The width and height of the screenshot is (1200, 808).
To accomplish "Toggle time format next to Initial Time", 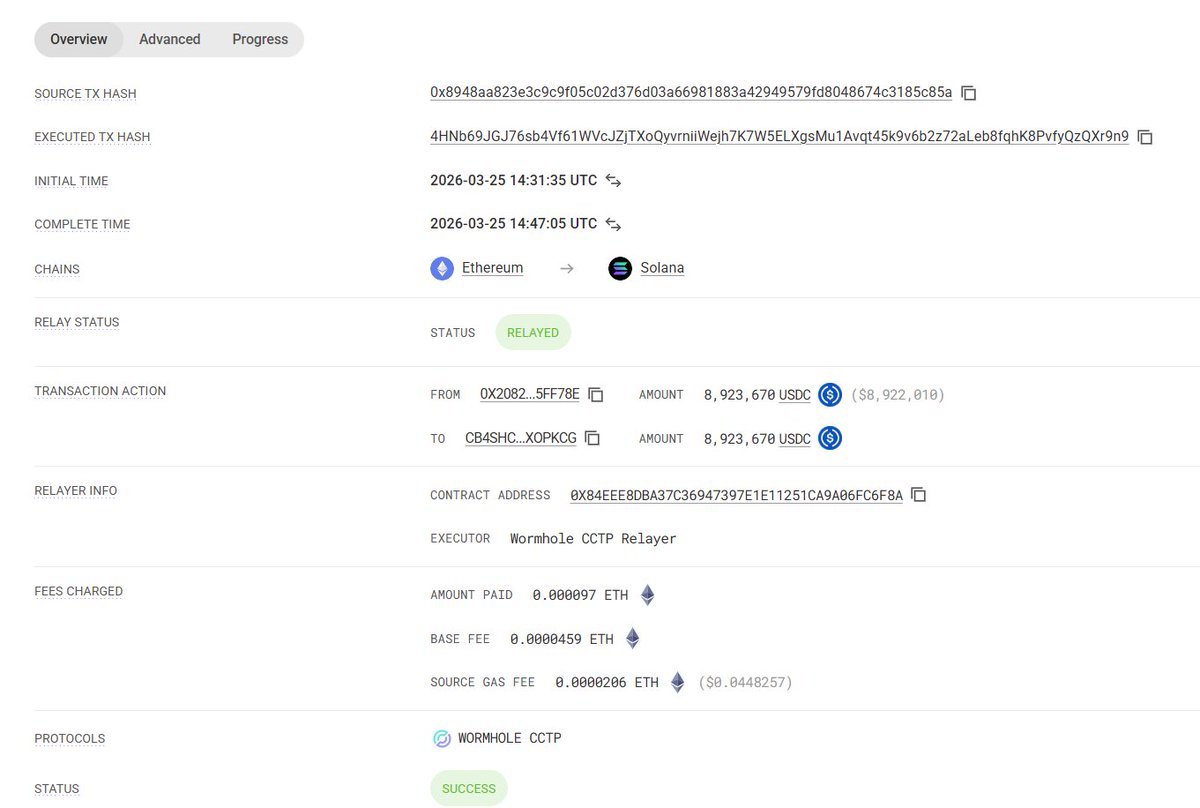I will [x=613, y=181].
